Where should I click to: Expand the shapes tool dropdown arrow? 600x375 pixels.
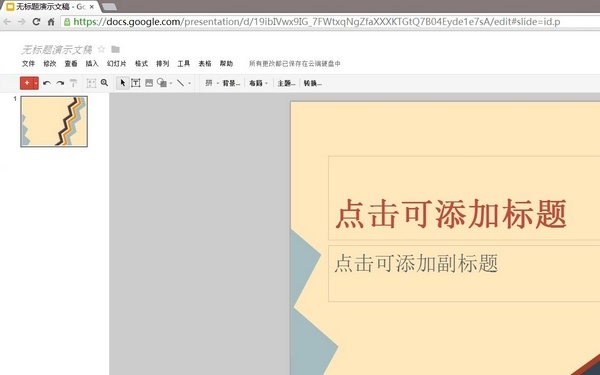tap(171, 83)
